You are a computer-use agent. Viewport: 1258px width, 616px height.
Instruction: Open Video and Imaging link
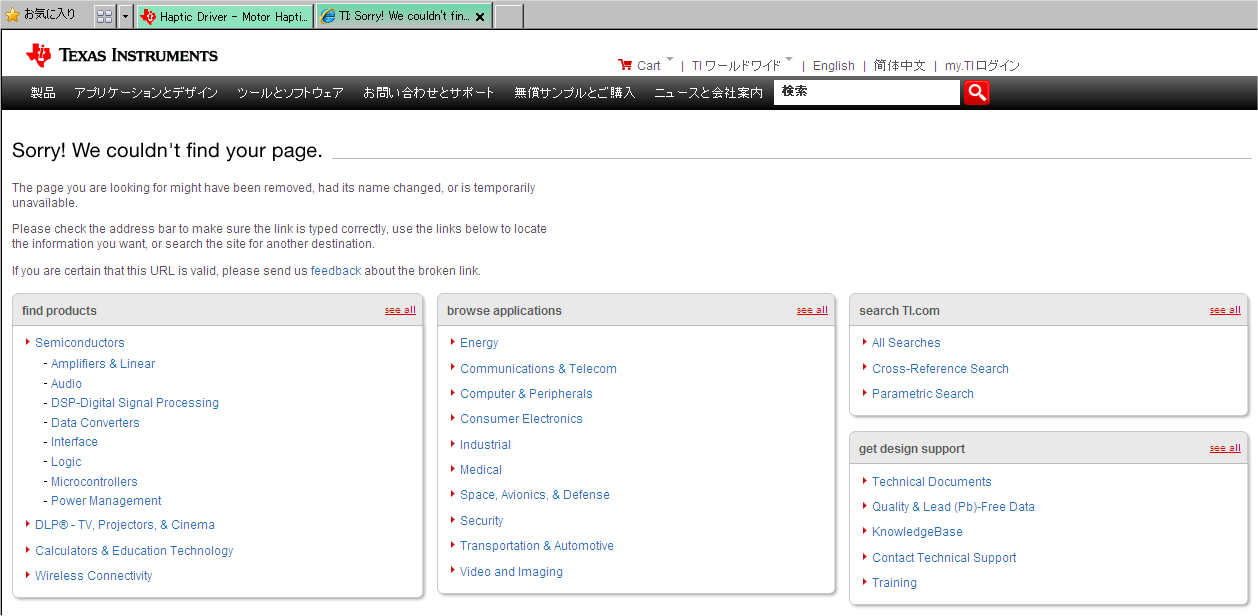511,572
